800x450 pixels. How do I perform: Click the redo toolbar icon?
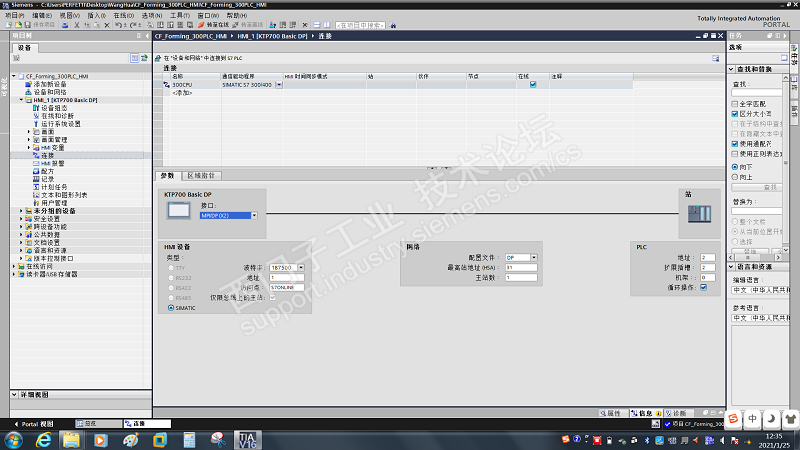tap(133, 24)
